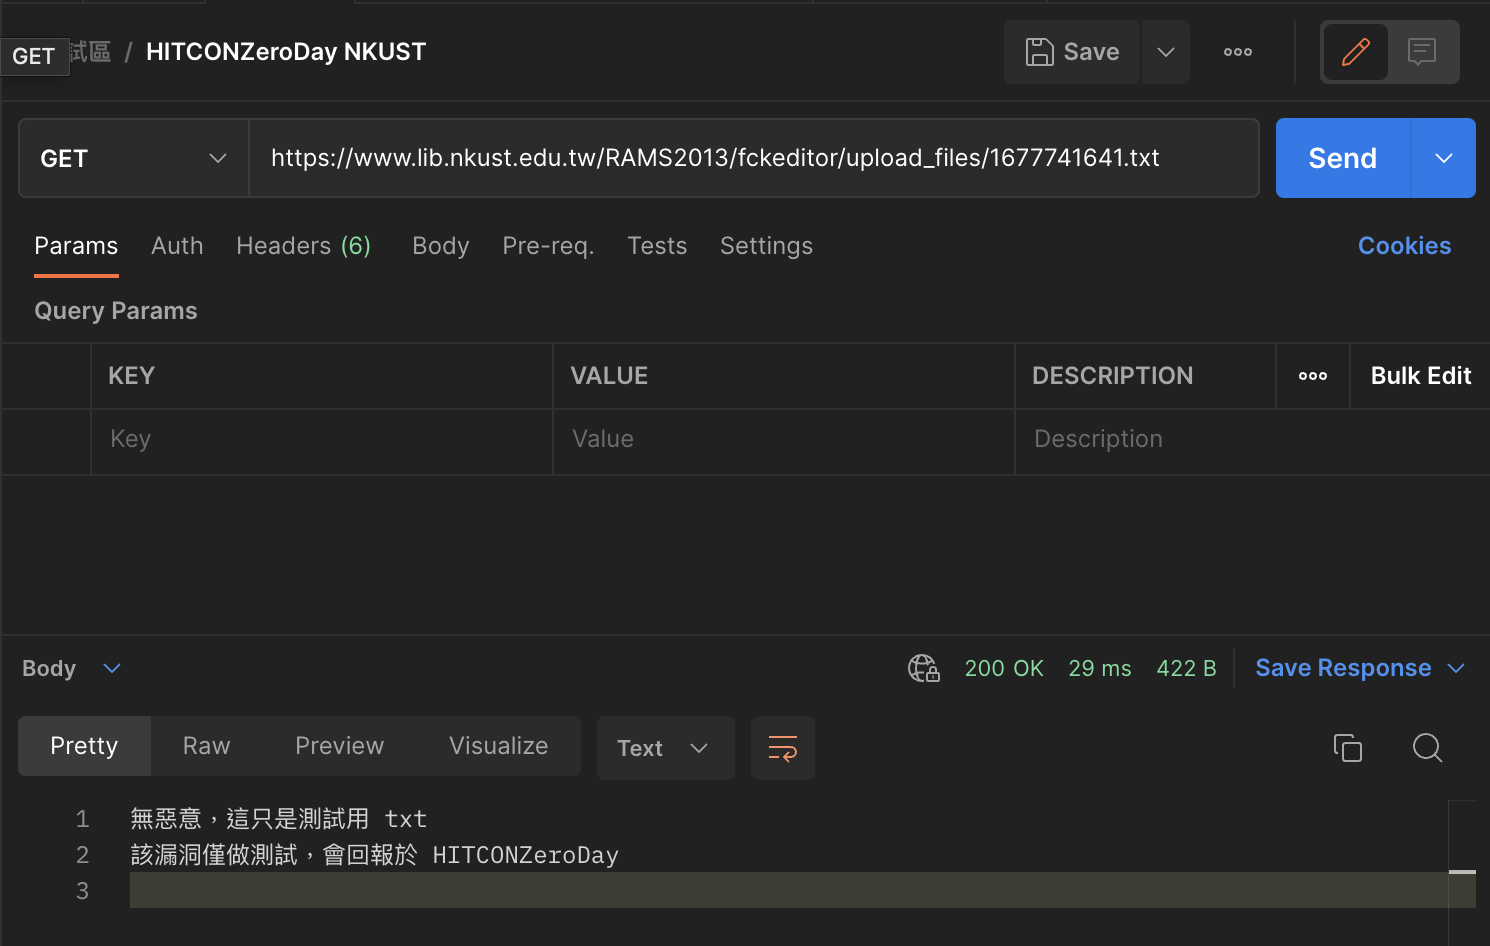Viewport: 1490px width, 946px height.
Task: Click response line 2 mentioning HITCONZeroDay
Action: [375, 855]
